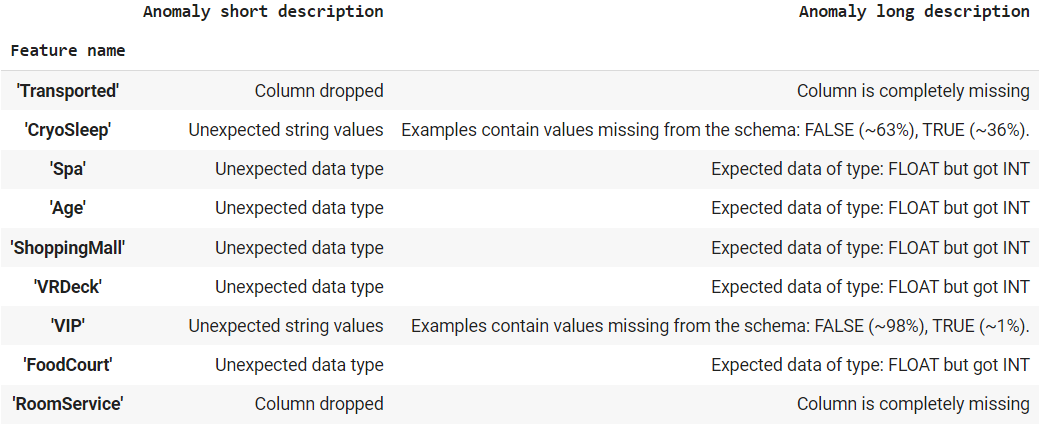The image size is (1043, 429).
Task: Click CryoSleep's long description with FALSE (~63%)
Action: click(715, 130)
